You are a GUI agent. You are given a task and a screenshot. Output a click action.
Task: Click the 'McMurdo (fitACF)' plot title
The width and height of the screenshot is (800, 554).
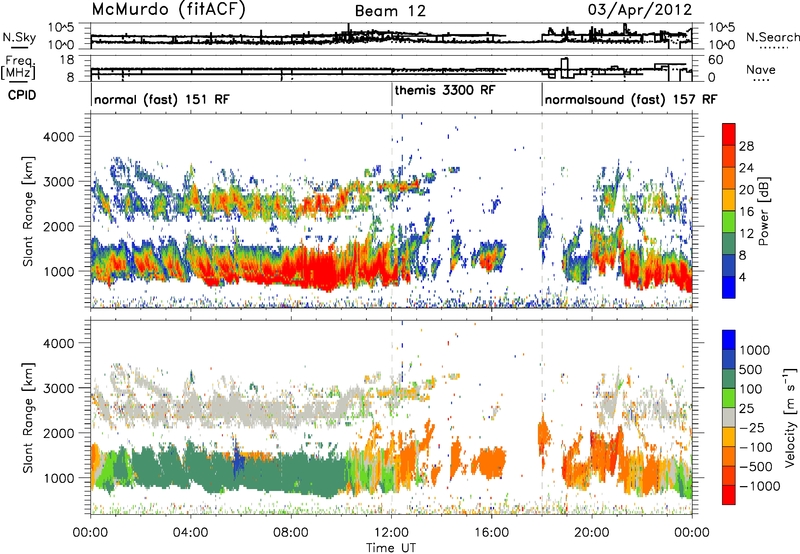click(168, 10)
